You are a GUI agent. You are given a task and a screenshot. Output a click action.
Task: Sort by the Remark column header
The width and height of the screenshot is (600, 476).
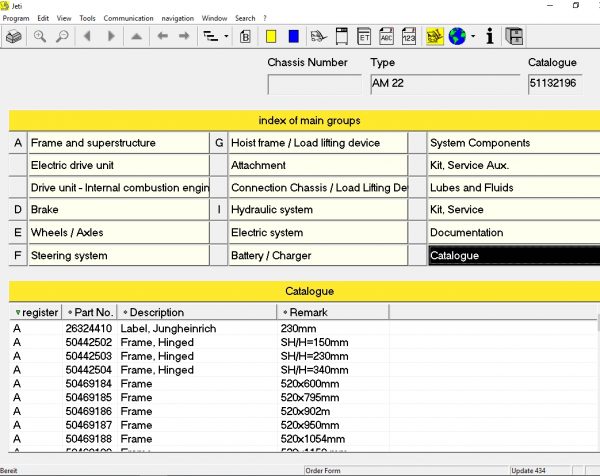(x=333, y=313)
